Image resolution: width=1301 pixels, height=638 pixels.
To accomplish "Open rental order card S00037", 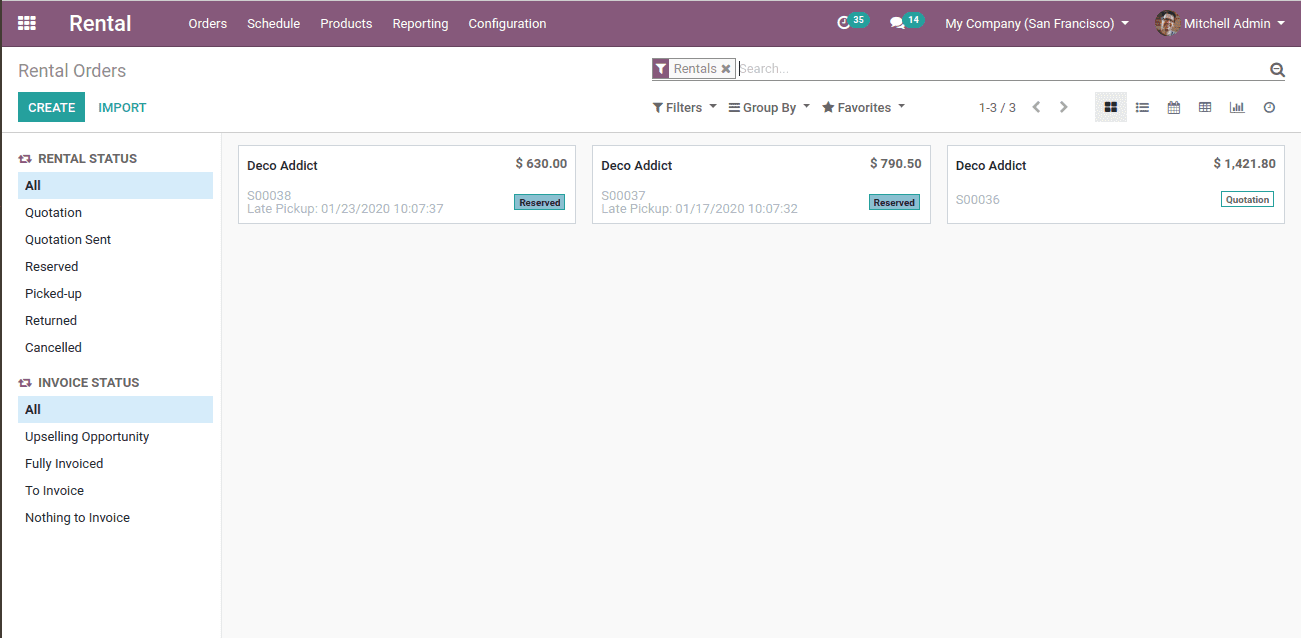I will point(761,184).
